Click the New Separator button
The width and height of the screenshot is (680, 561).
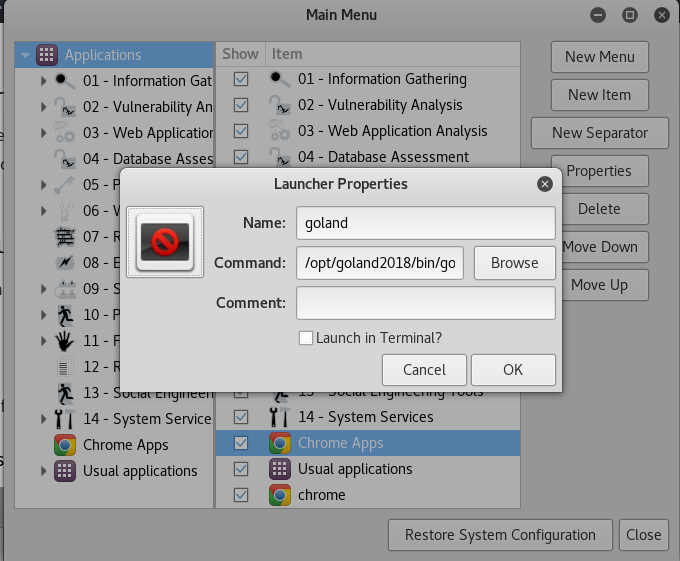click(x=600, y=133)
